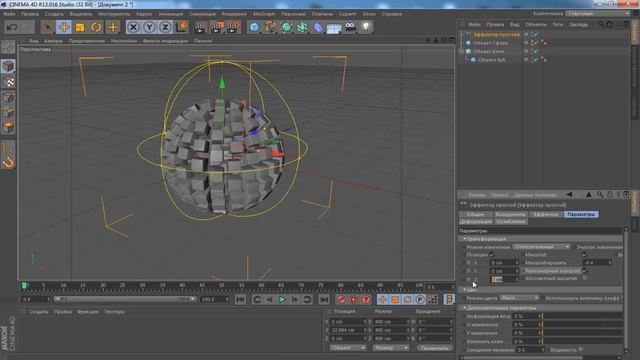Open the green NURBS generator icon
Image resolution: width=640 pixels, height=360 pixels.
tap(286, 27)
